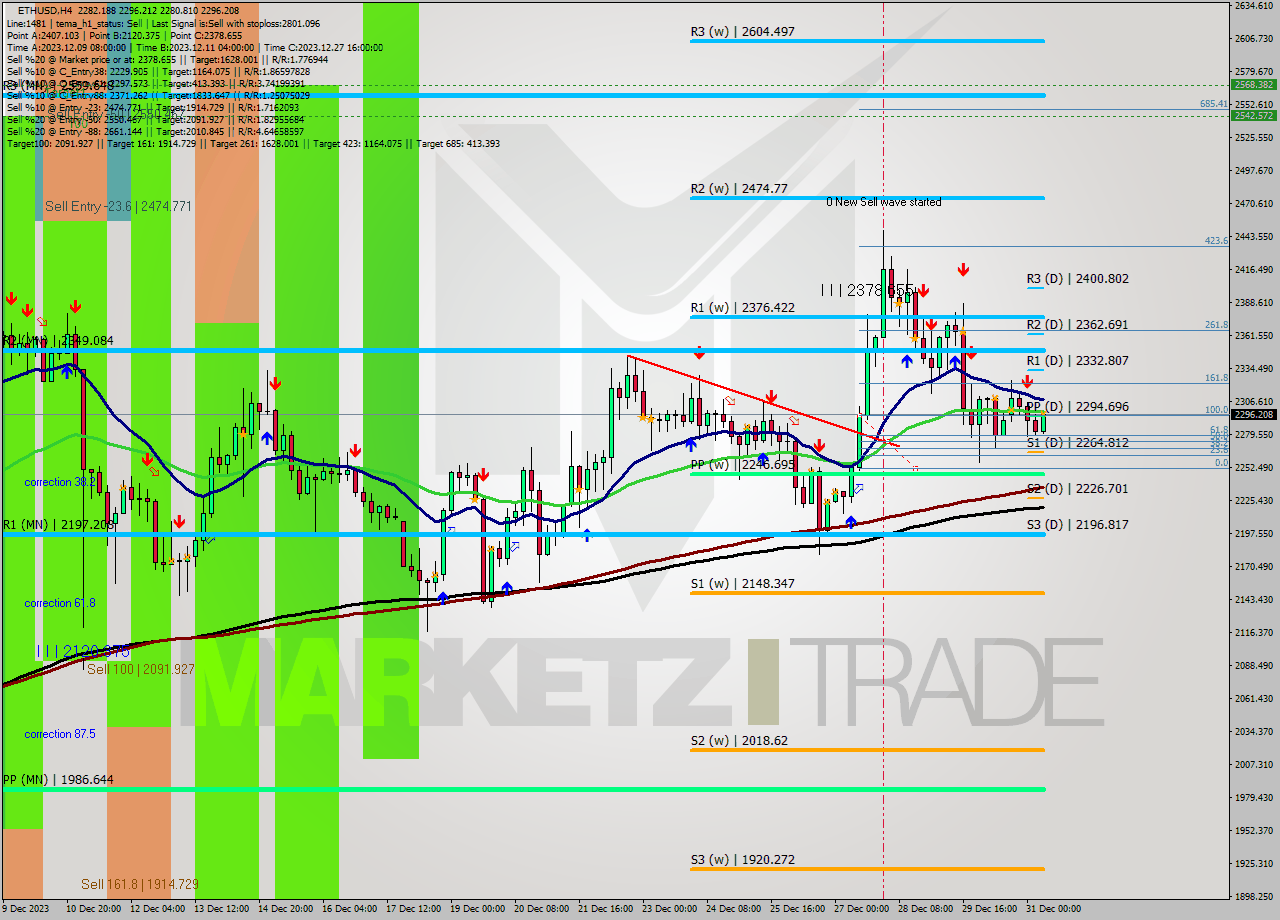Click the '17 Dec 12:00' time axis label
Image resolution: width=1280 pixels, height=920 pixels.
tap(413, 909)
